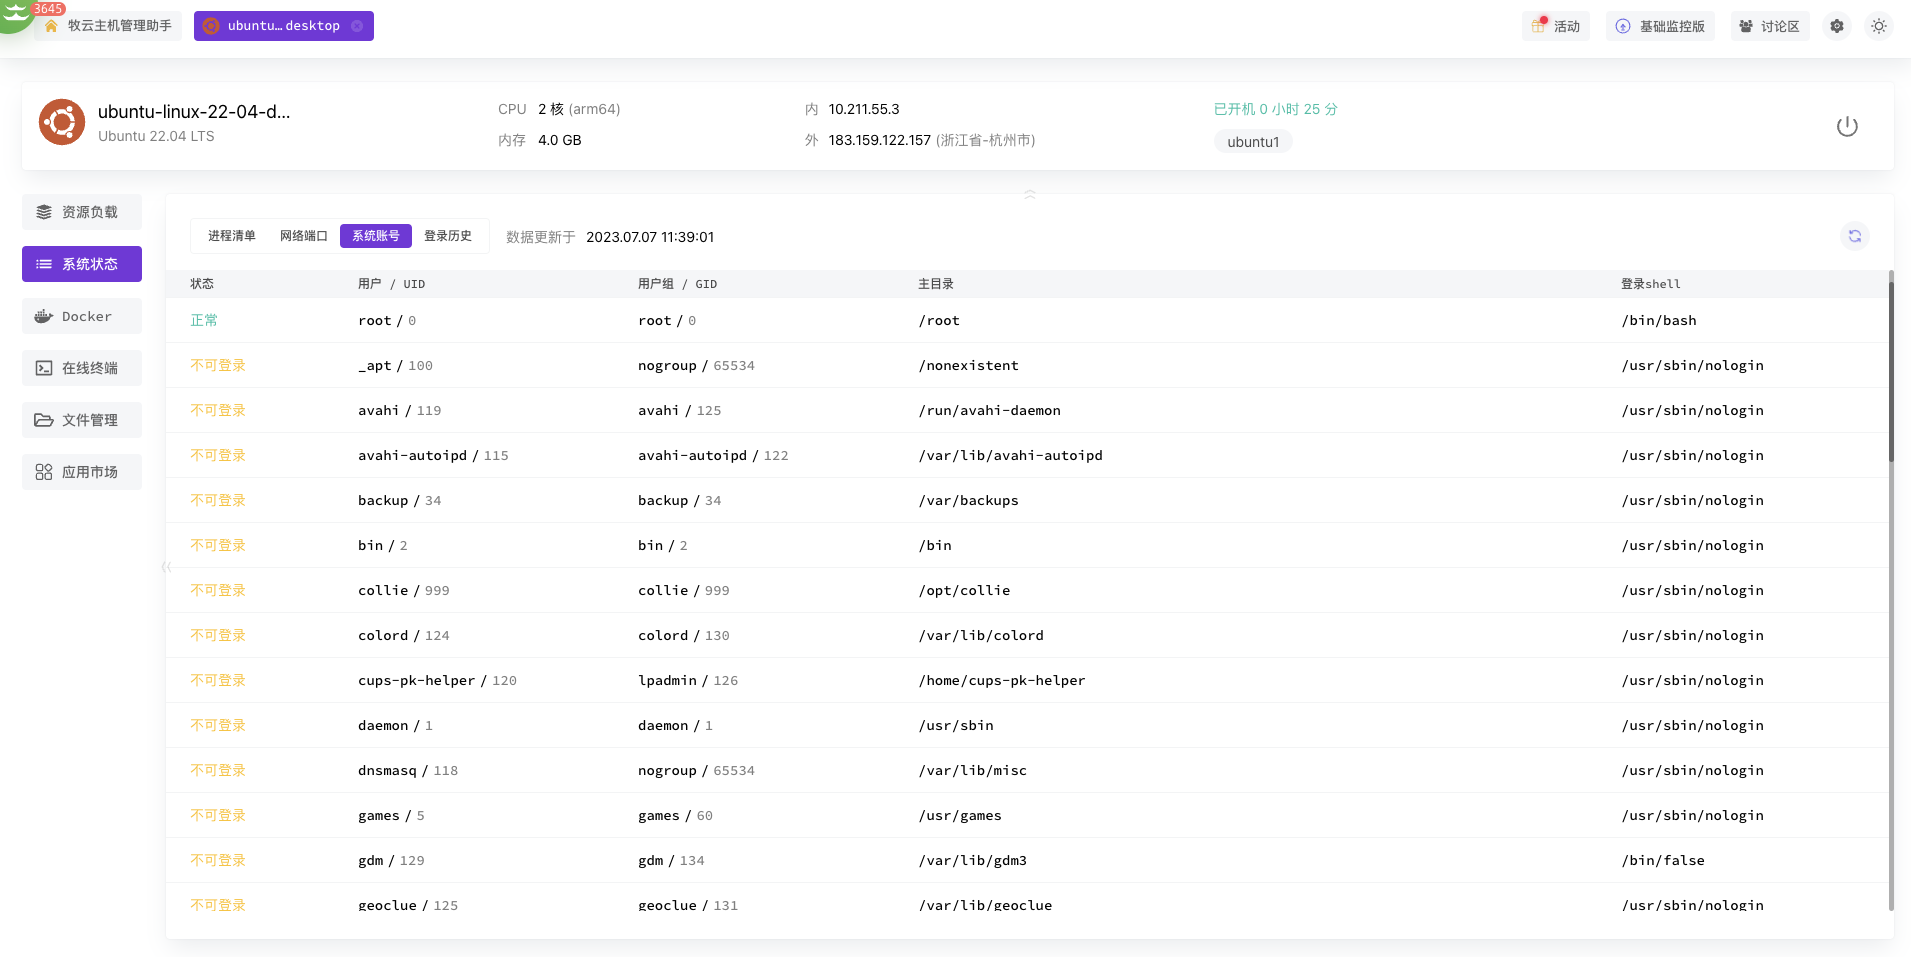
Task: Click the 讨论区 people icon
Action: coord(1746,26)
